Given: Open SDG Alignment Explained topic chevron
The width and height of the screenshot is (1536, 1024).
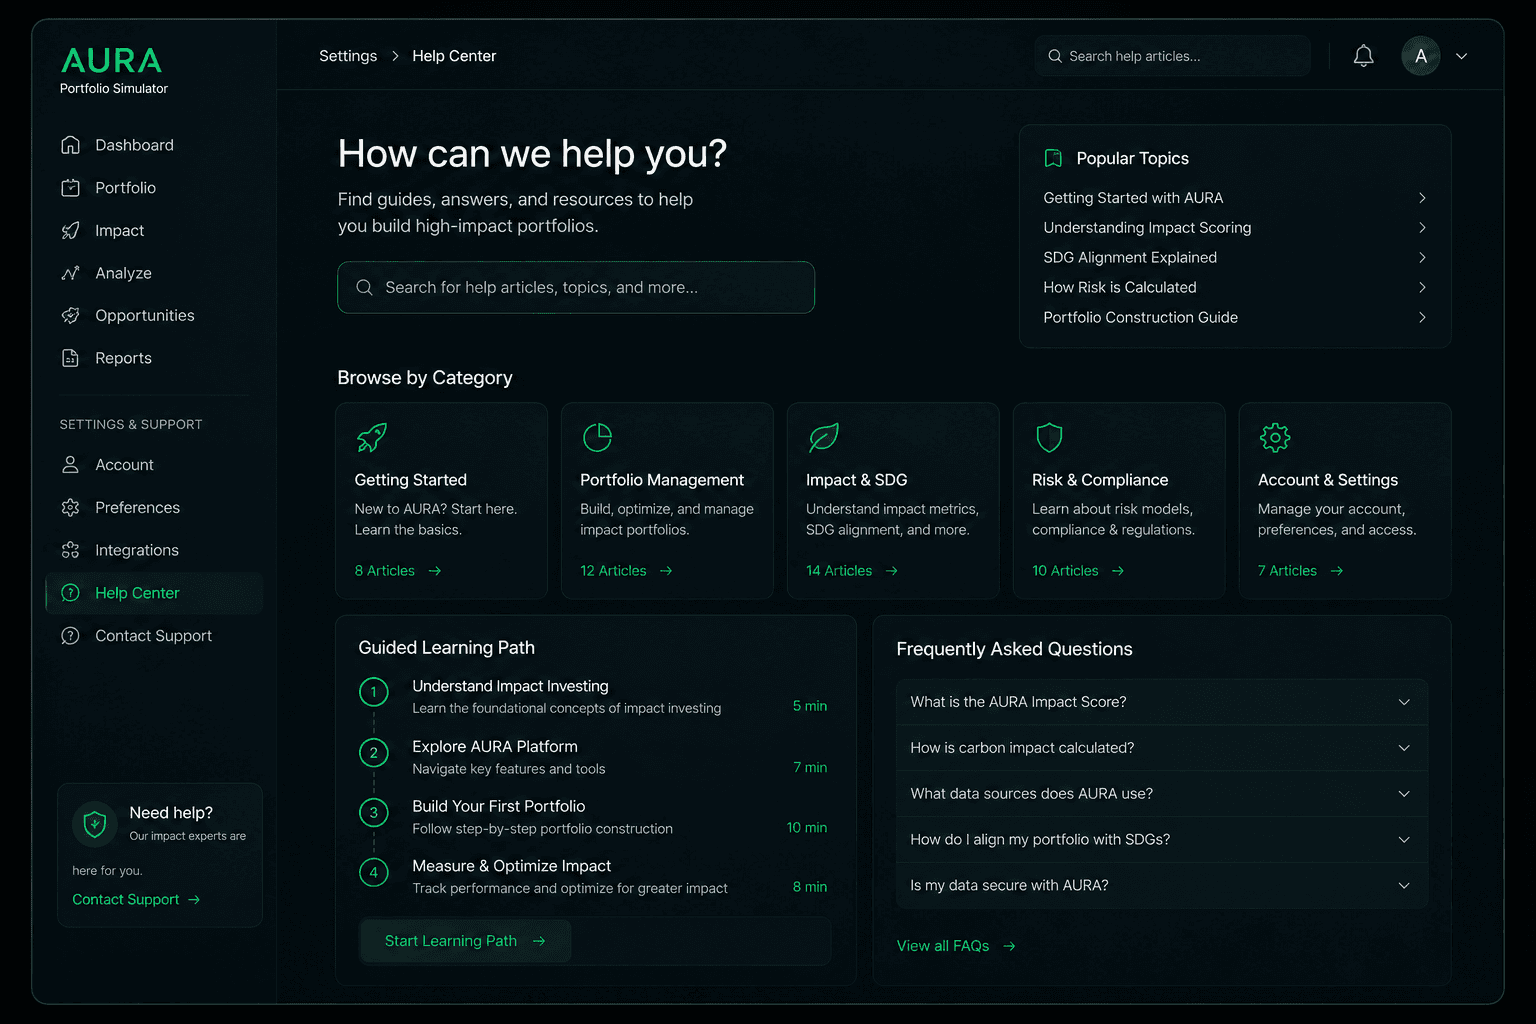Looking at the screenshot, I should tap(1422, 258).
